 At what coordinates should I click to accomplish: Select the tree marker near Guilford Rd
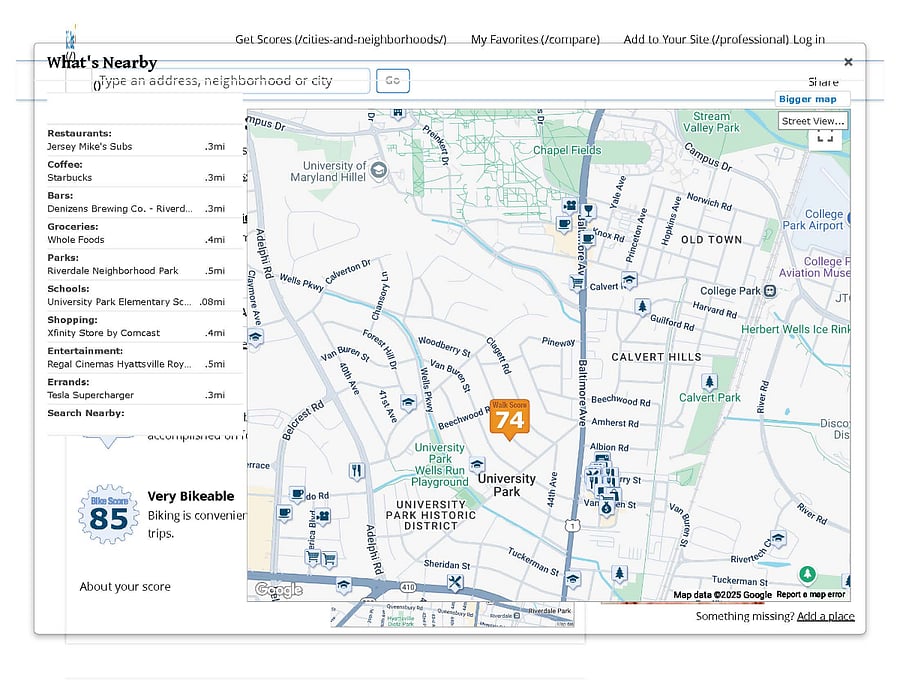coord(642,307)
